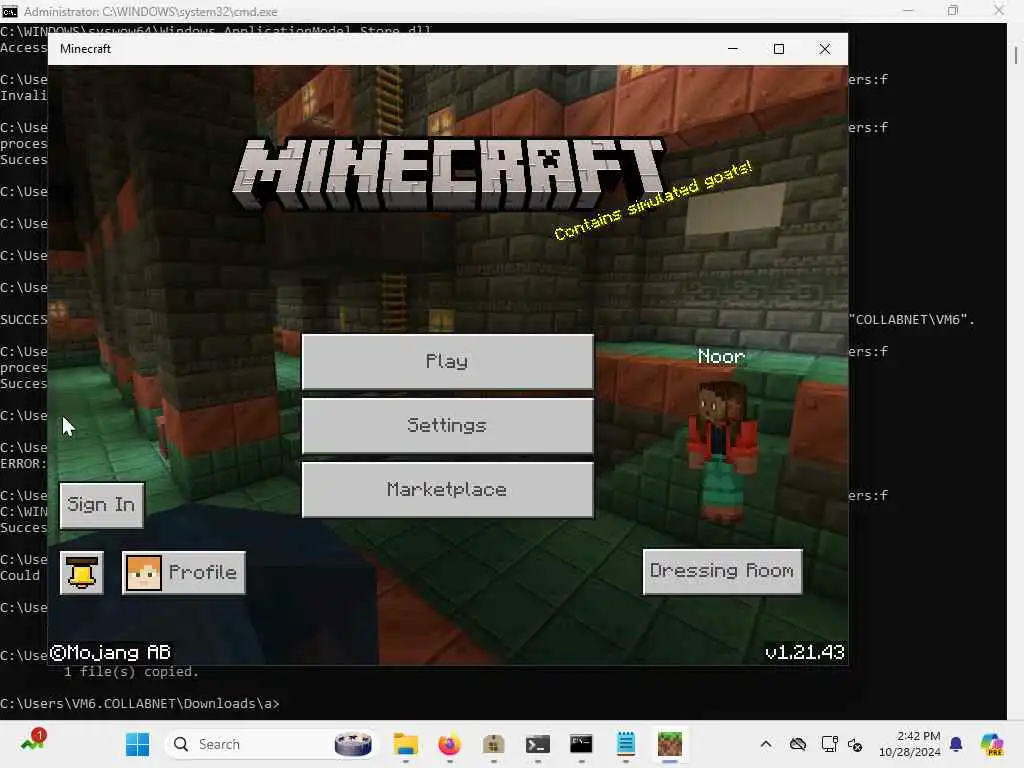Launch Firefox from the taskbar
The width and height of the screenshot is (1024, 768).
449,744
